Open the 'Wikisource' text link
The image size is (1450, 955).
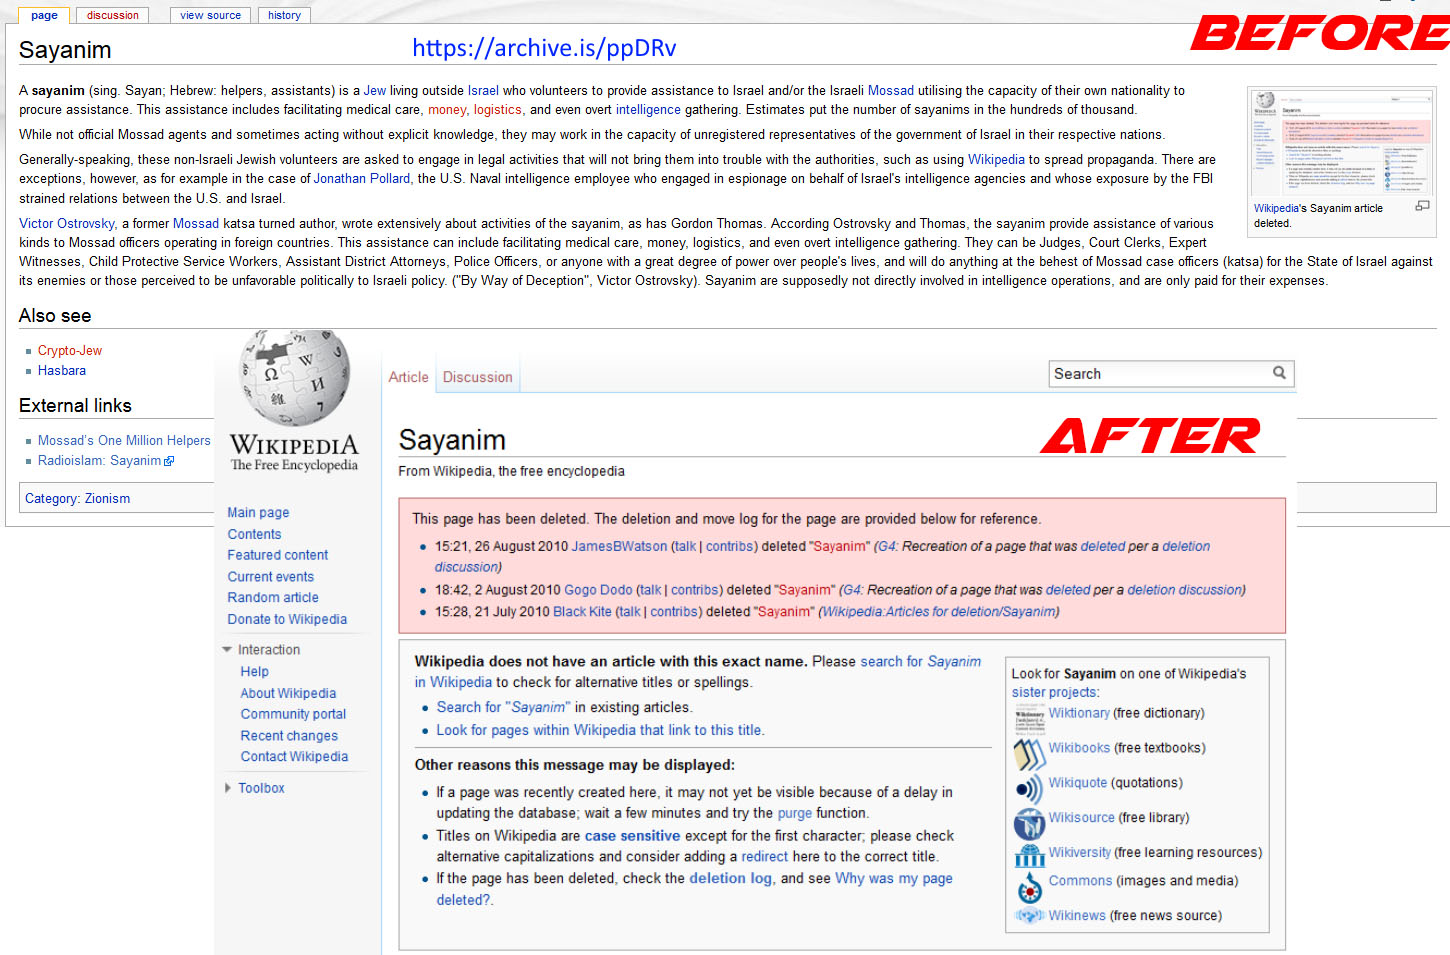1082,818
